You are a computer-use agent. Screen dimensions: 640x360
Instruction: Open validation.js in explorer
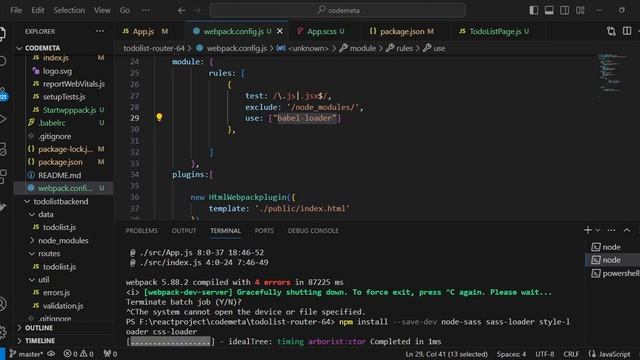(x=64, y=306)
